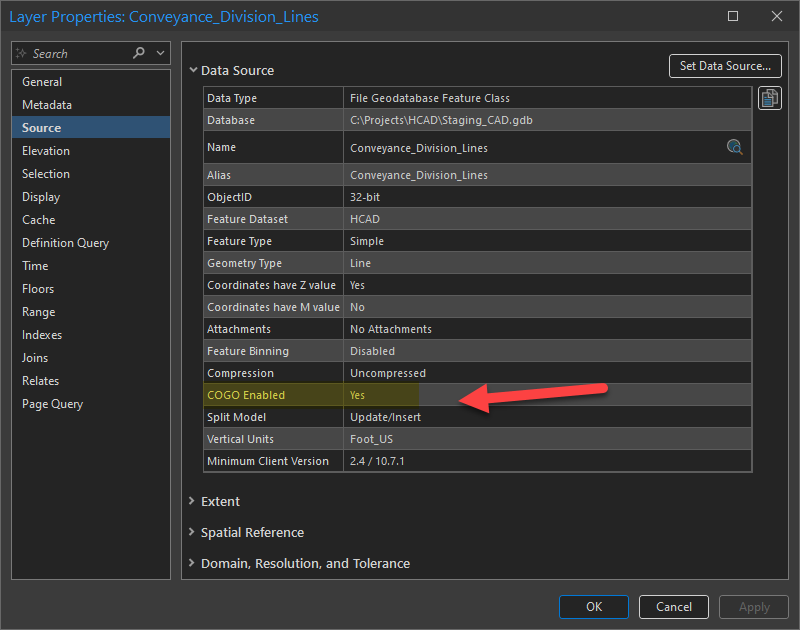The width and height of the screenshot is (800, 630).
Task: Click the copy-to-clipboard icon beside the table
Action: click(769, 97)
